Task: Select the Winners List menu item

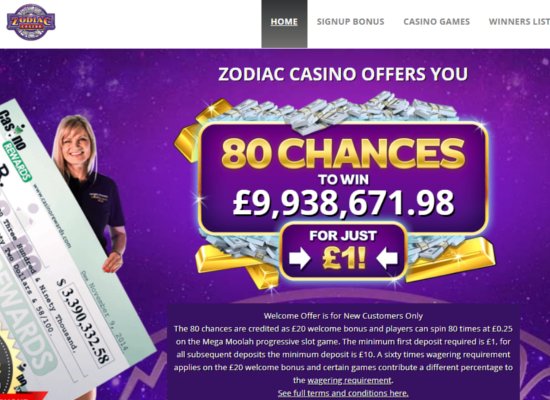Action: click(519, 22)
